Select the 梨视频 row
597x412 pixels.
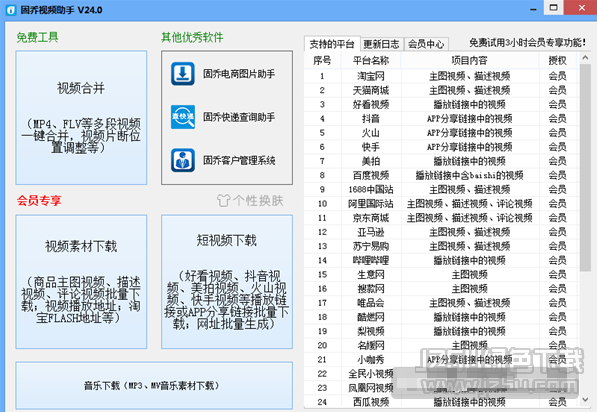442,331
